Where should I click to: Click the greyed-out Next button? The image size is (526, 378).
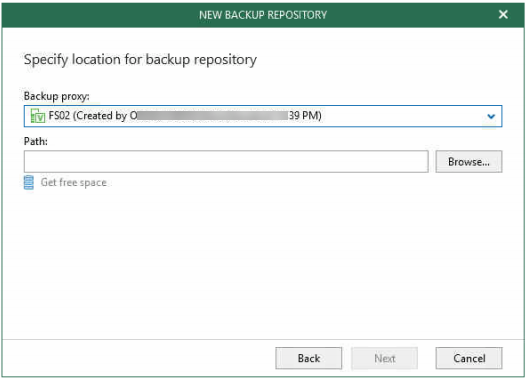pyautogui.click(x=384, y=358)
